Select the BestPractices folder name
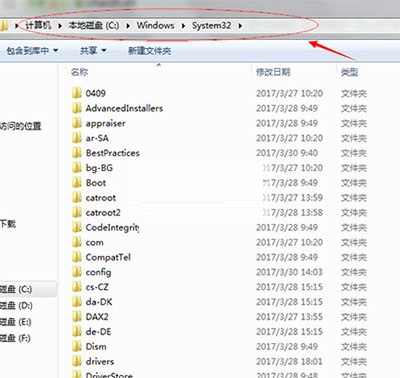Viewport: 400px width, 378px height. tap(113, 153)
